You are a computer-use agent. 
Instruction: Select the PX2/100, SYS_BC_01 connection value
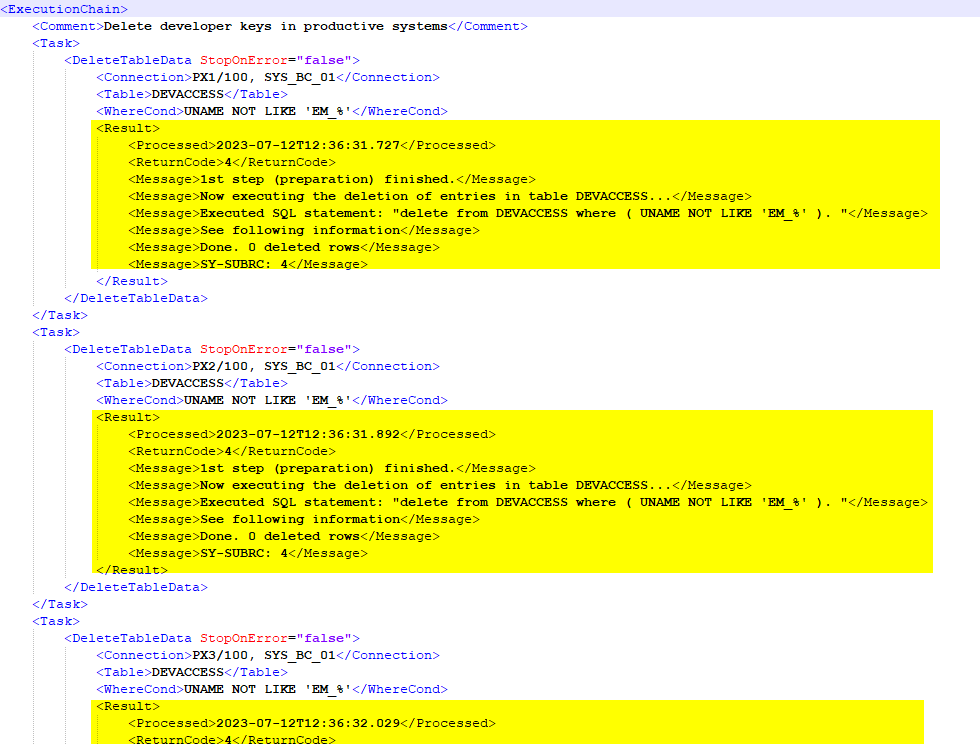pos(266,366)
